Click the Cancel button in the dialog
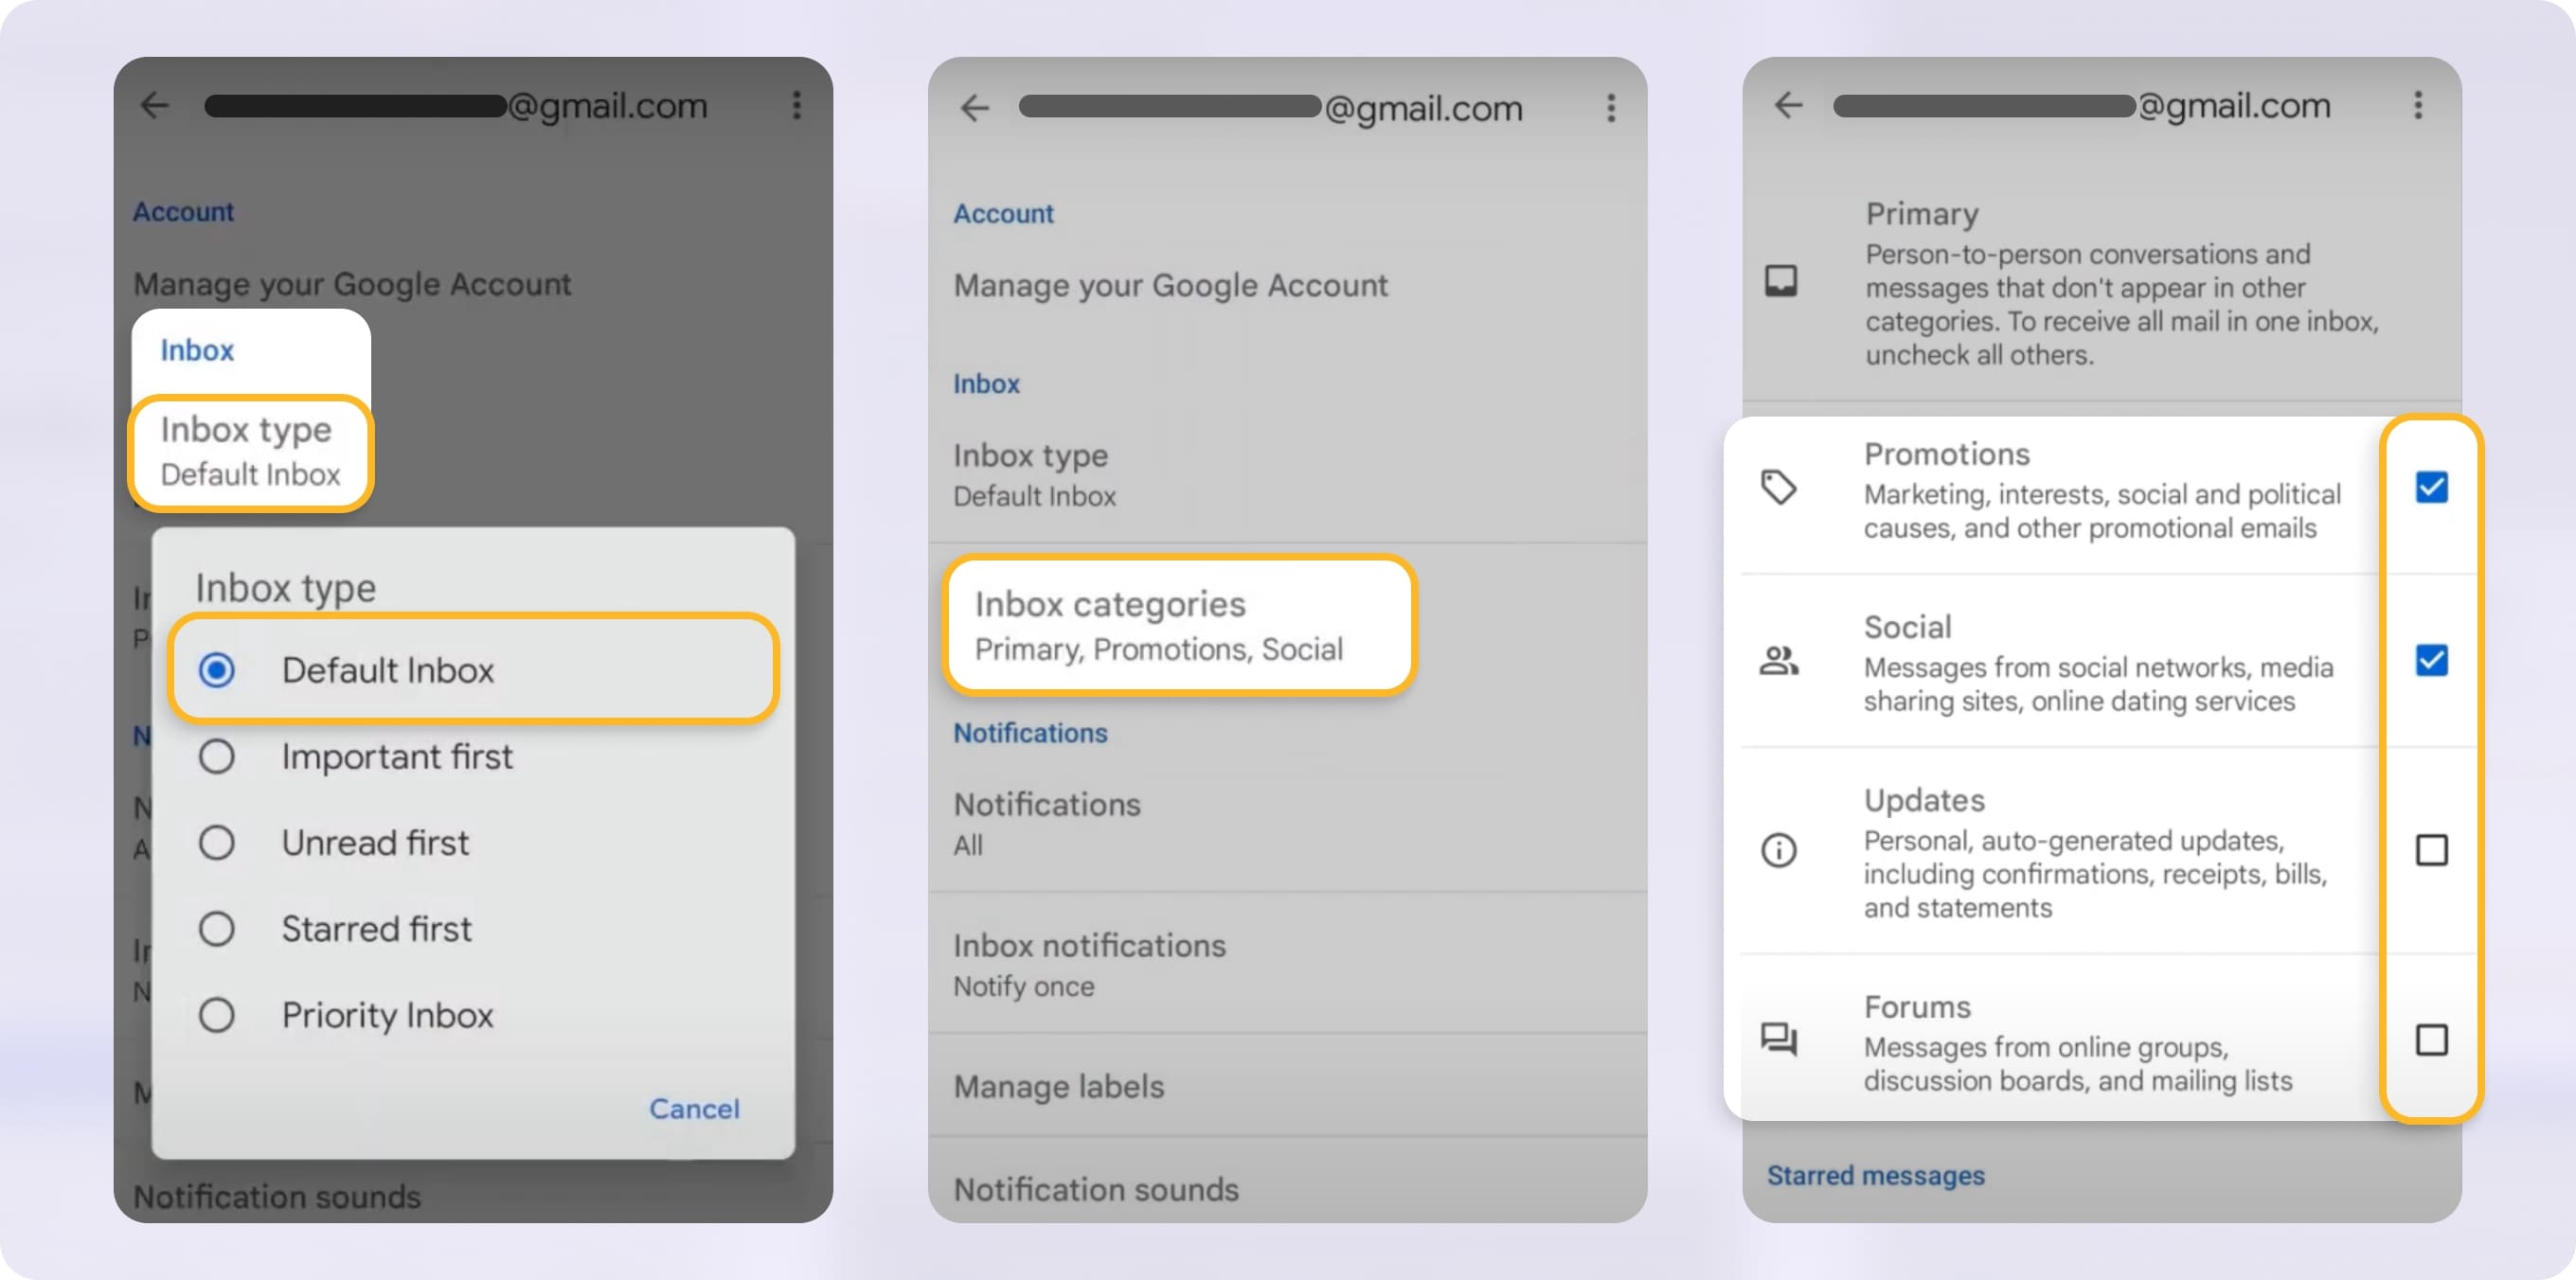Image resolution: width=2576 pixels, height=1280 pixels. click(x=693, y=1108)
